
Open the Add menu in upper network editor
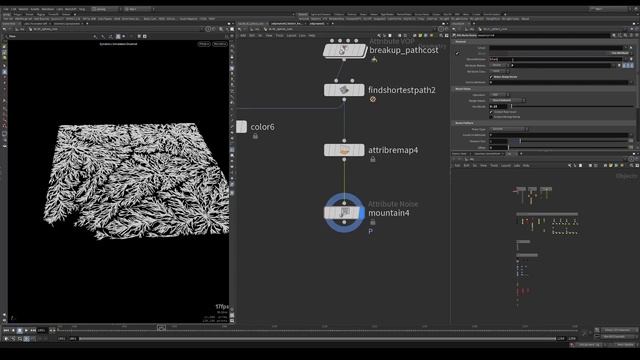point(243,36)
